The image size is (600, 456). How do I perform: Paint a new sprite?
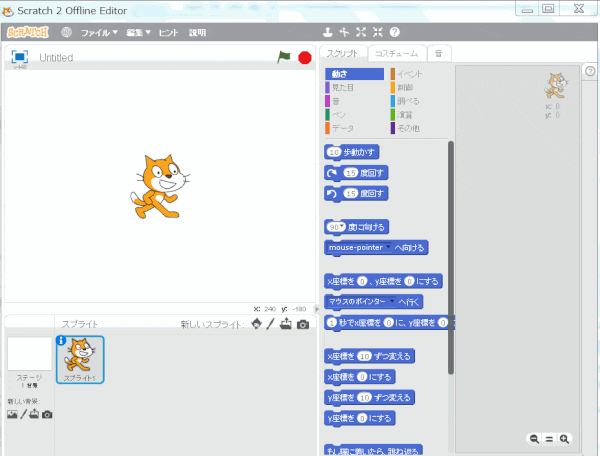pos(270,324)
